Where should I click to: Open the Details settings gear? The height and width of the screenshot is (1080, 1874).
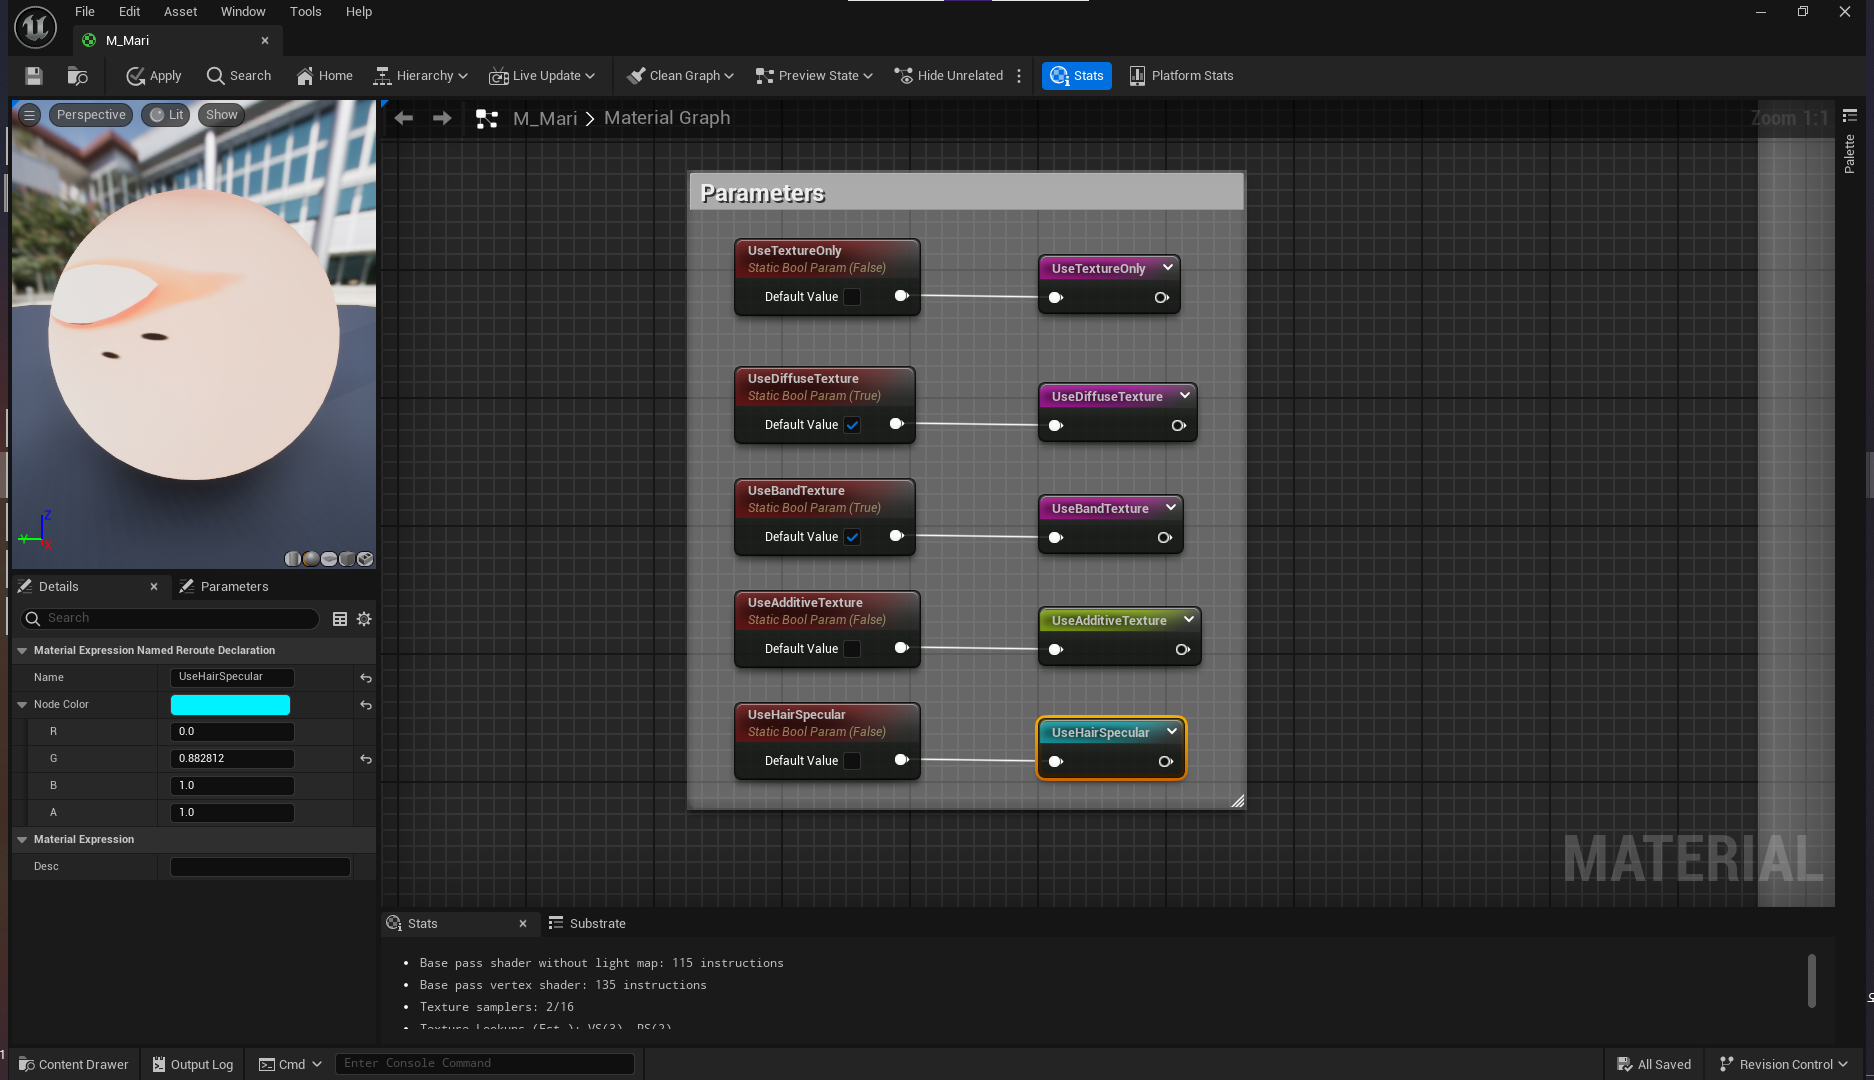[x=364, y=619]
